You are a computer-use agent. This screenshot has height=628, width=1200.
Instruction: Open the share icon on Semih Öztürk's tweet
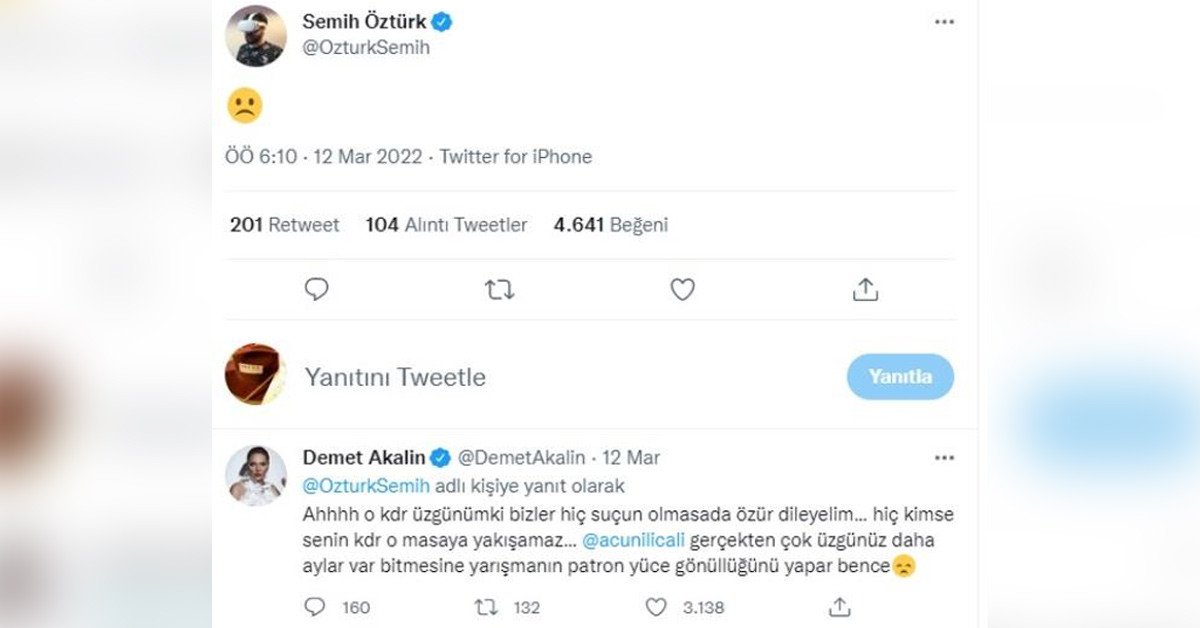pyautogui.click(x=865, y=289)
